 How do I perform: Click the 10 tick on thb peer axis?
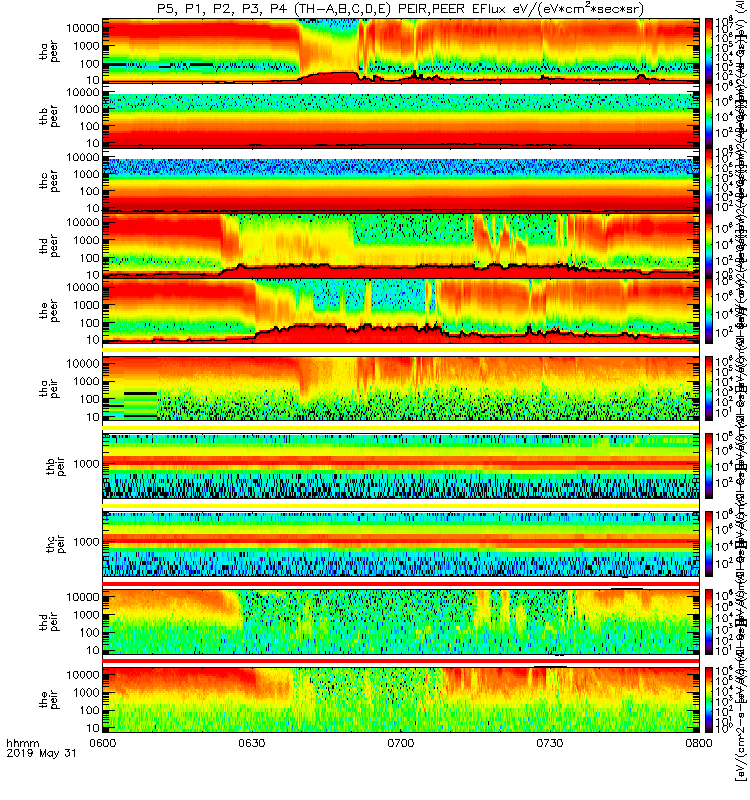click(93, 143)
